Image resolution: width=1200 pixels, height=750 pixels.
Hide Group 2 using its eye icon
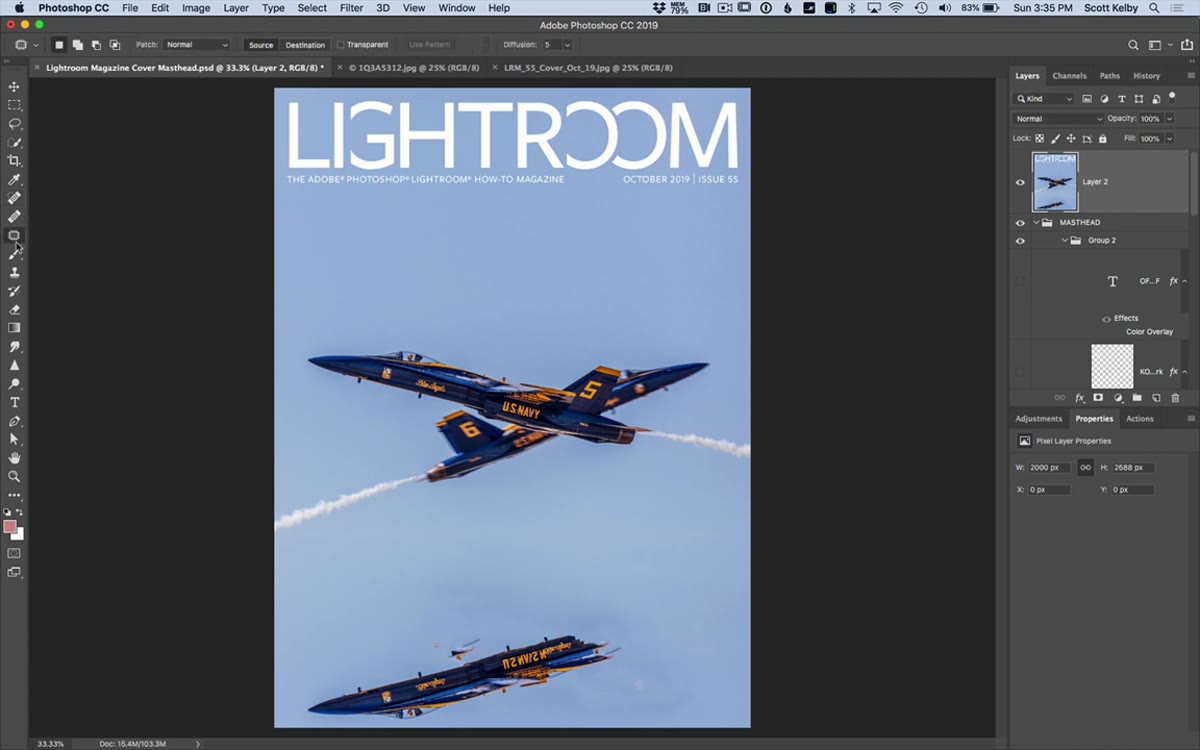[x=1020, y=241]
